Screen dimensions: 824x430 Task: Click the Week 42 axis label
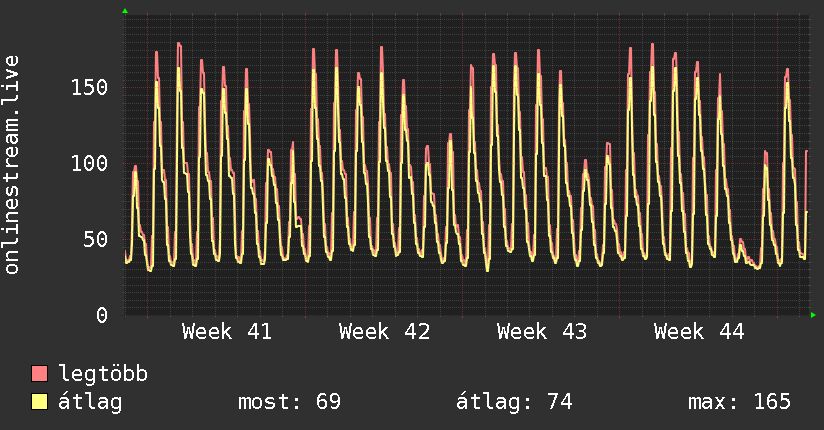pyautogui.click(x=385, y=332)
